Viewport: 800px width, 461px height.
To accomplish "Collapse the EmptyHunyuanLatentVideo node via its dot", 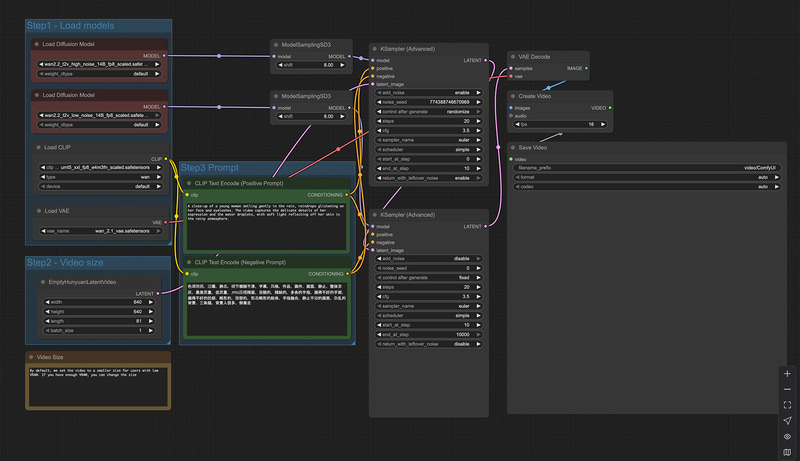I will pos(43,282).
